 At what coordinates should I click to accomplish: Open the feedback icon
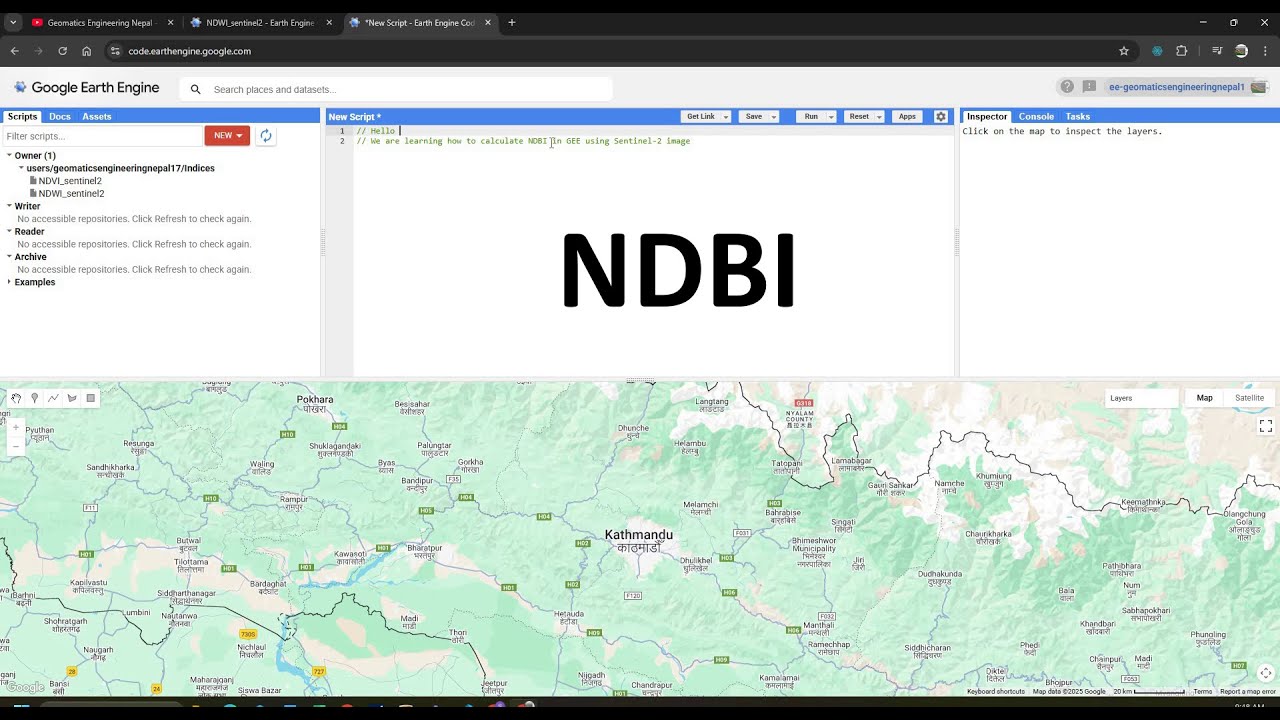pos(1089,87)
